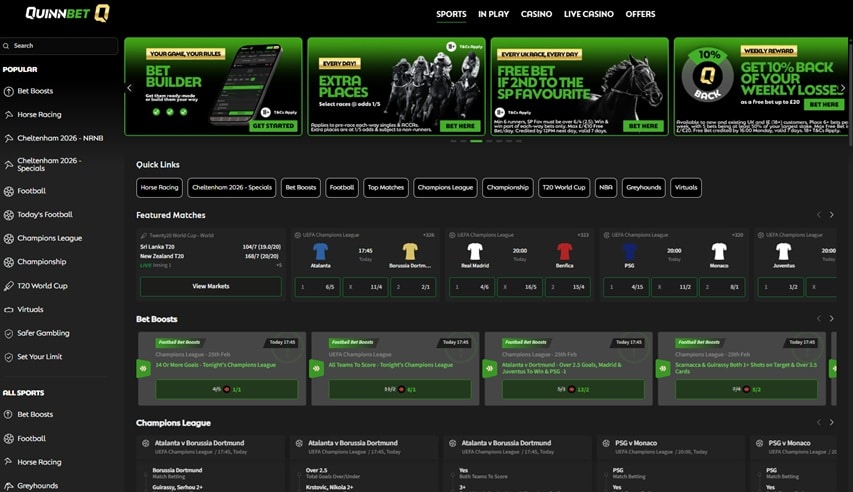Screen dimensions: 853x492
Task: Advance Bet Boosts carousel with right chevron
Action: click(831, 318)
